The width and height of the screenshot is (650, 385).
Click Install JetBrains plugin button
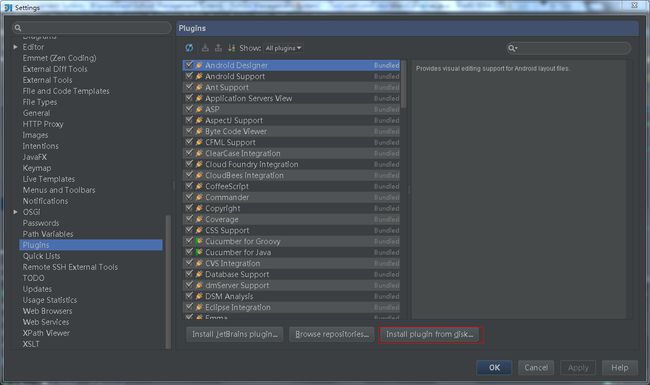(235, 334)
